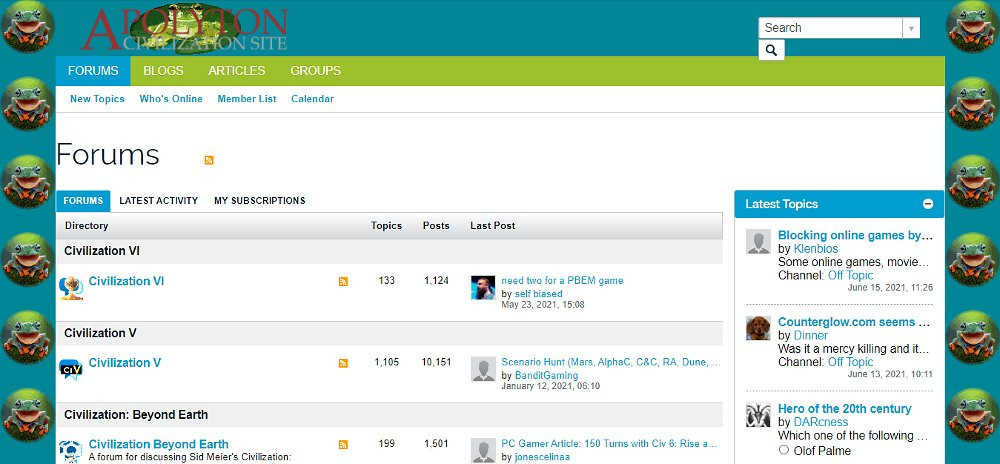Click the Directory column header
The height and width of the screenshot is (464, 1000).
coord(87,226)
